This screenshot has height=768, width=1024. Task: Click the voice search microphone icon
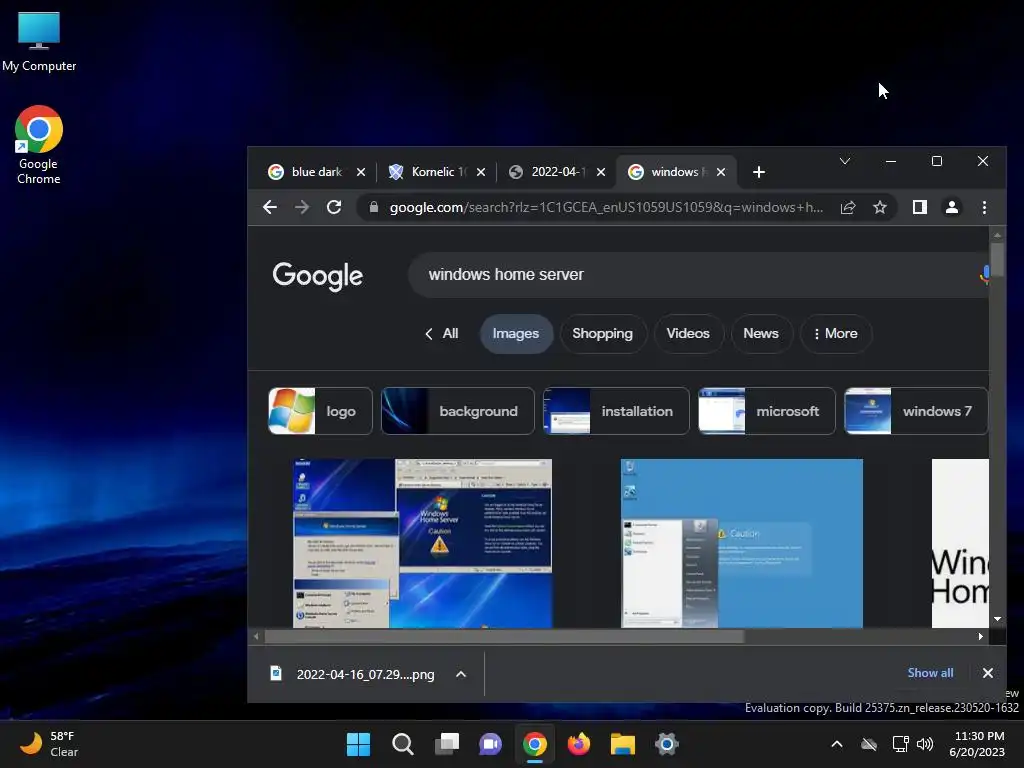click(x=984, y=275)
